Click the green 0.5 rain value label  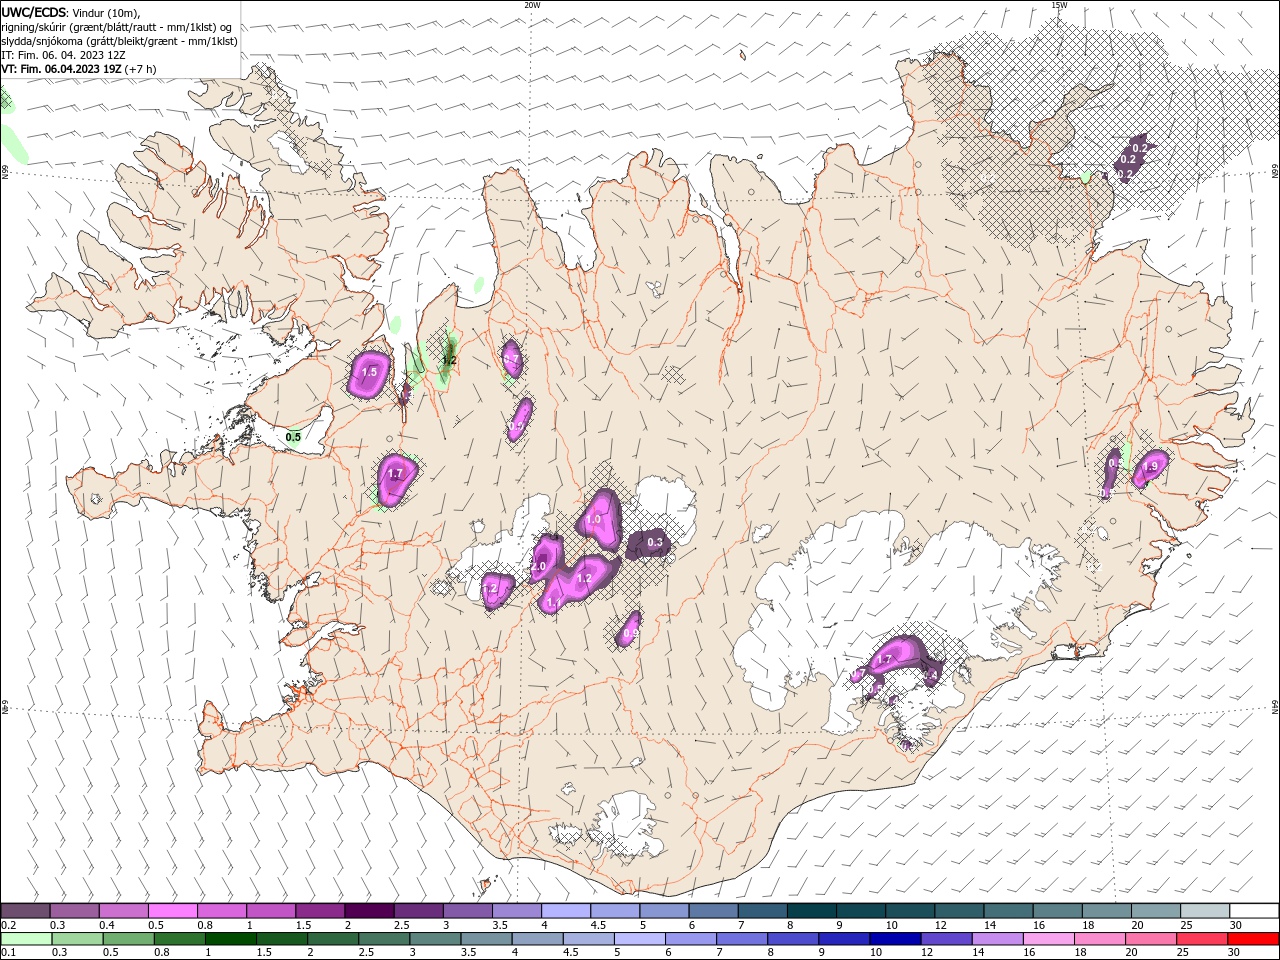[293, 437]
